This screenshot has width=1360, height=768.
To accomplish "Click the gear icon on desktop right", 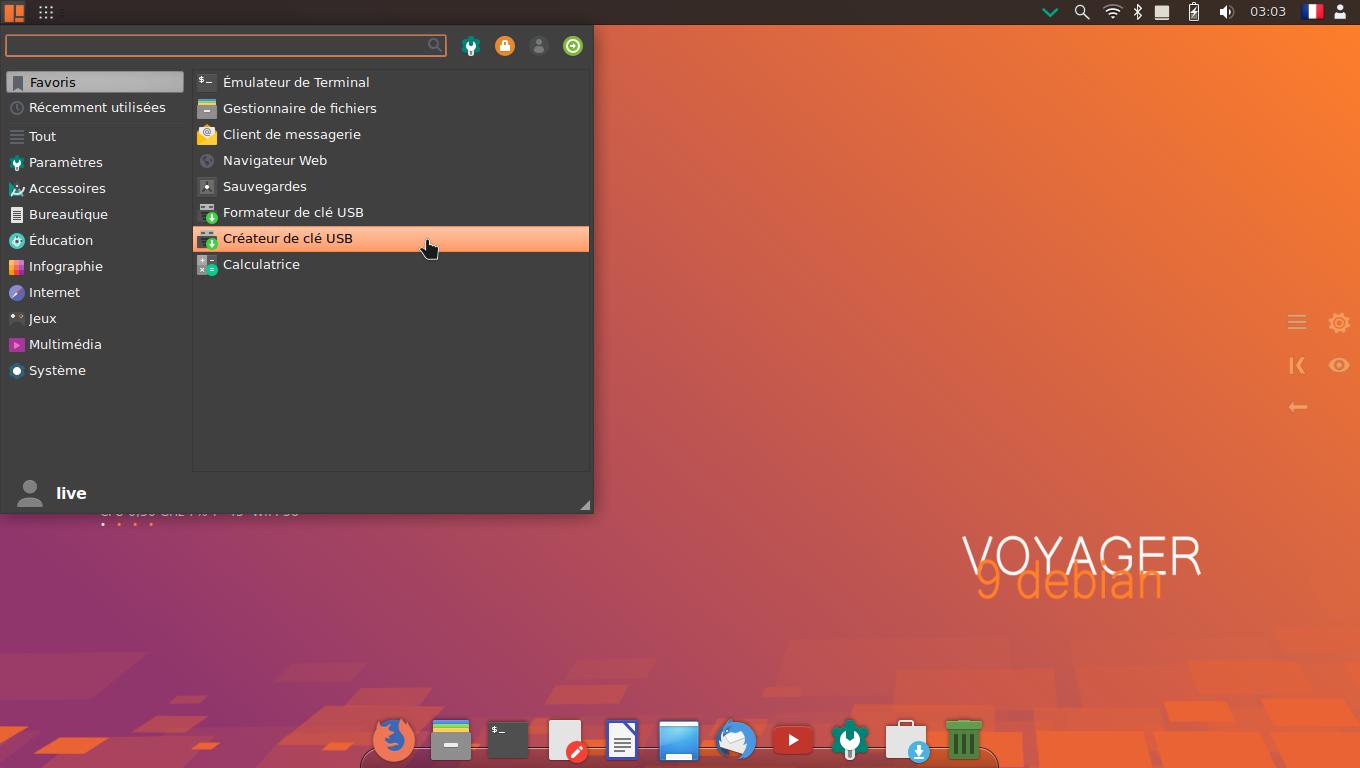I will (1339, 322).
